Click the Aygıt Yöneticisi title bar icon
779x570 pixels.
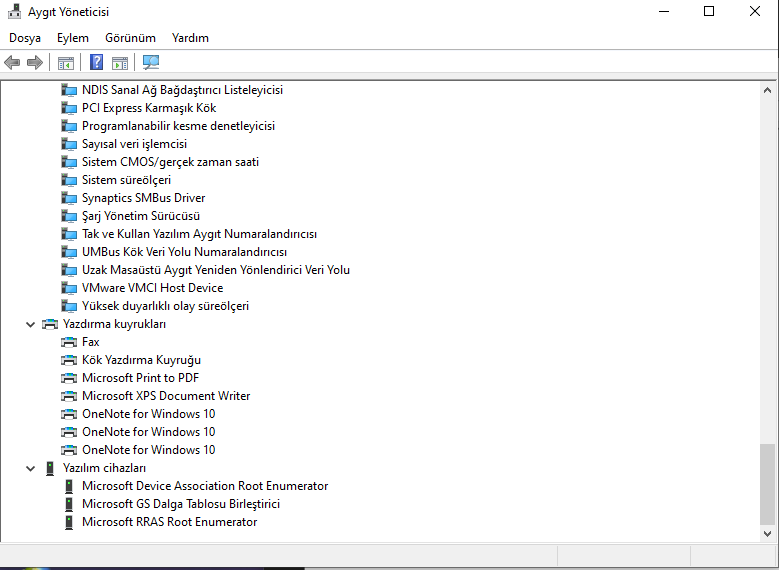[14, 11]
